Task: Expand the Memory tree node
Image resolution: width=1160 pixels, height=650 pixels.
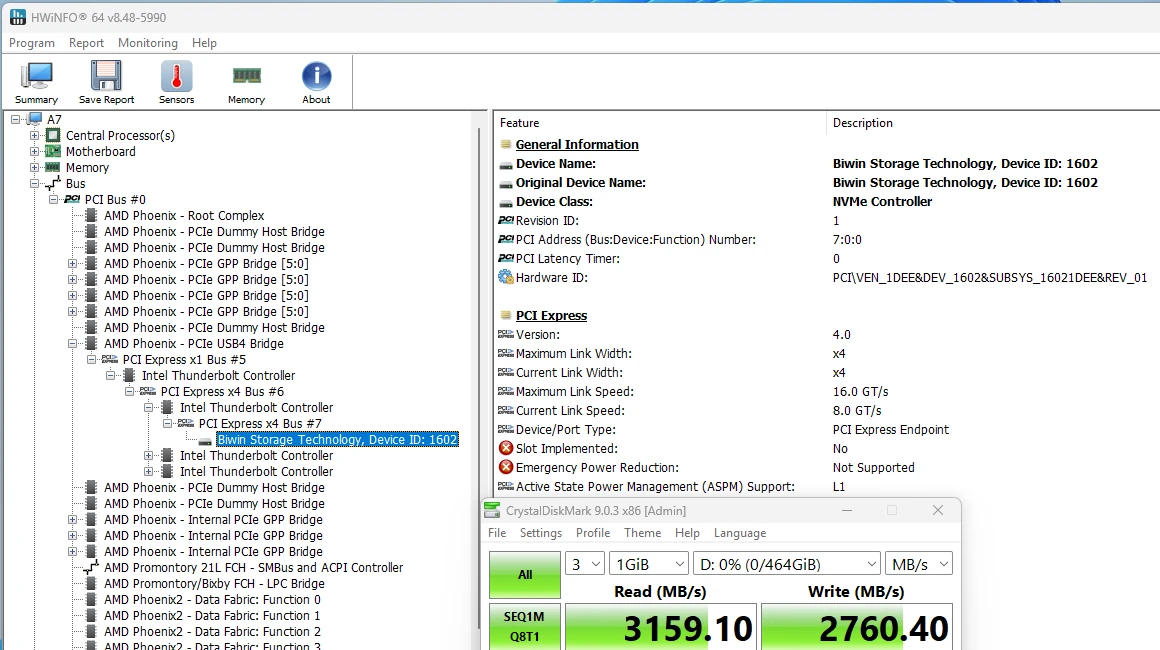Action: pos(34,167)
